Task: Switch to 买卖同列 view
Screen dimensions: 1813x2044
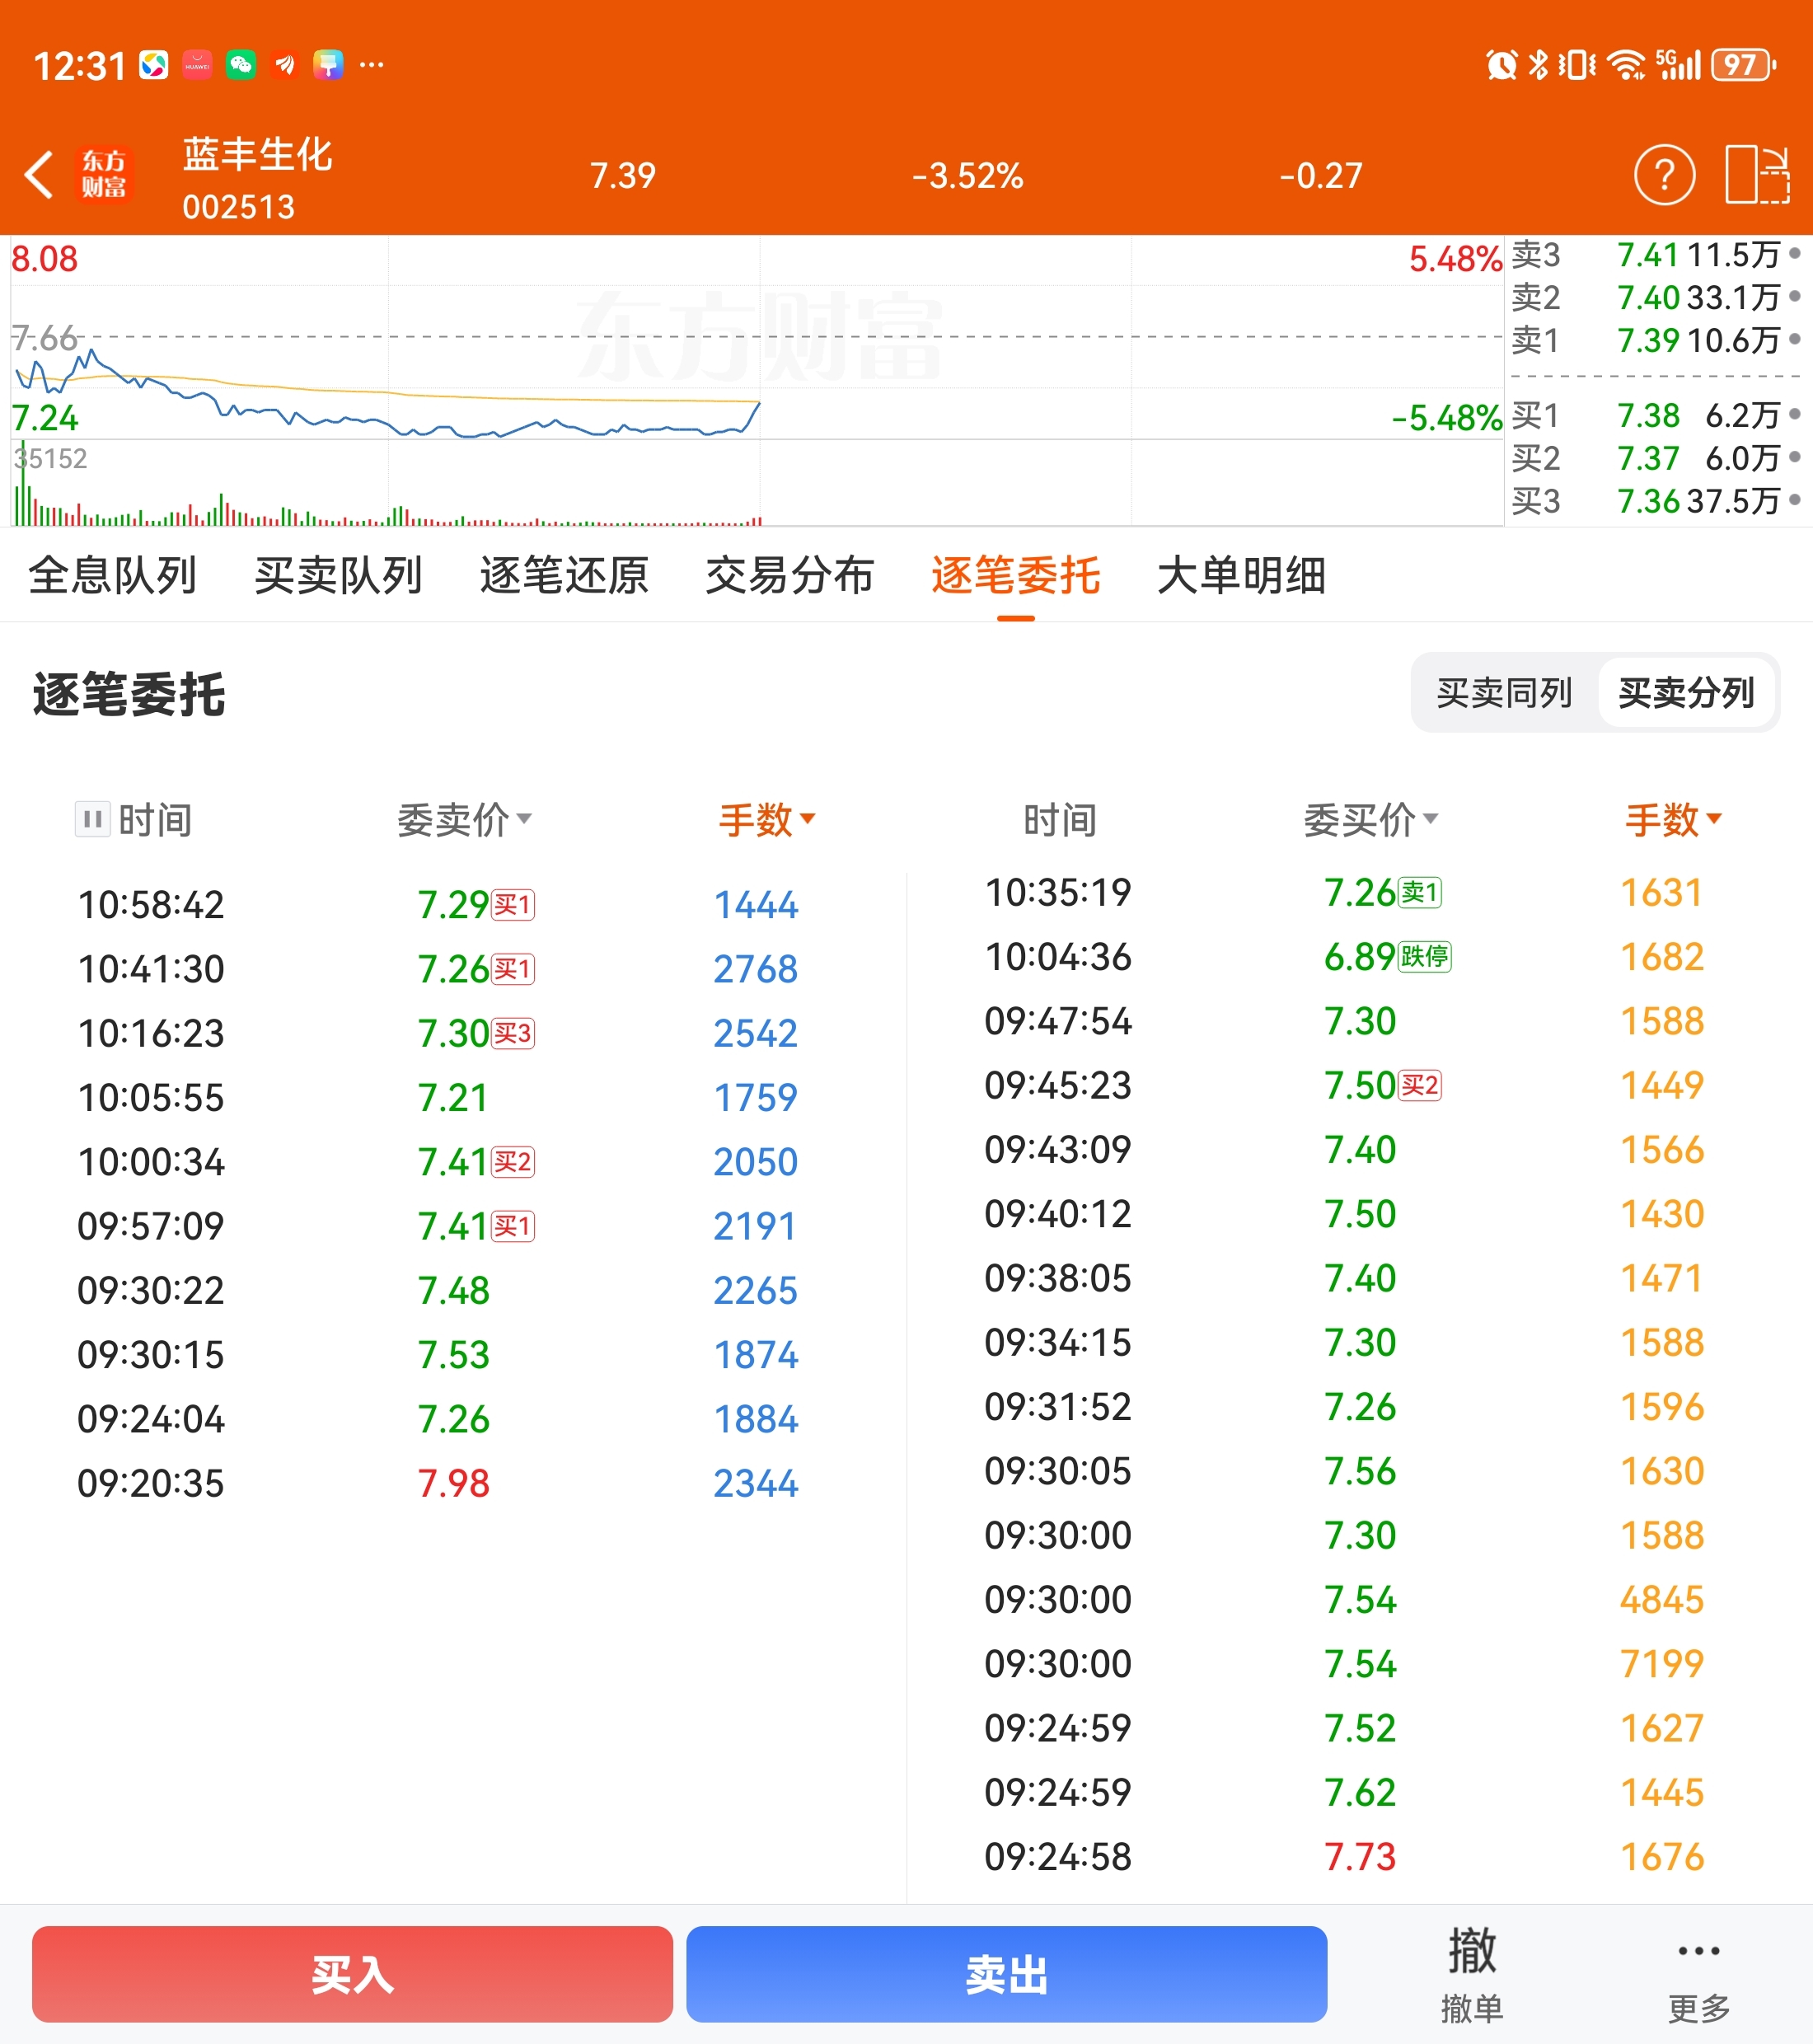Action: (1503, 692)
